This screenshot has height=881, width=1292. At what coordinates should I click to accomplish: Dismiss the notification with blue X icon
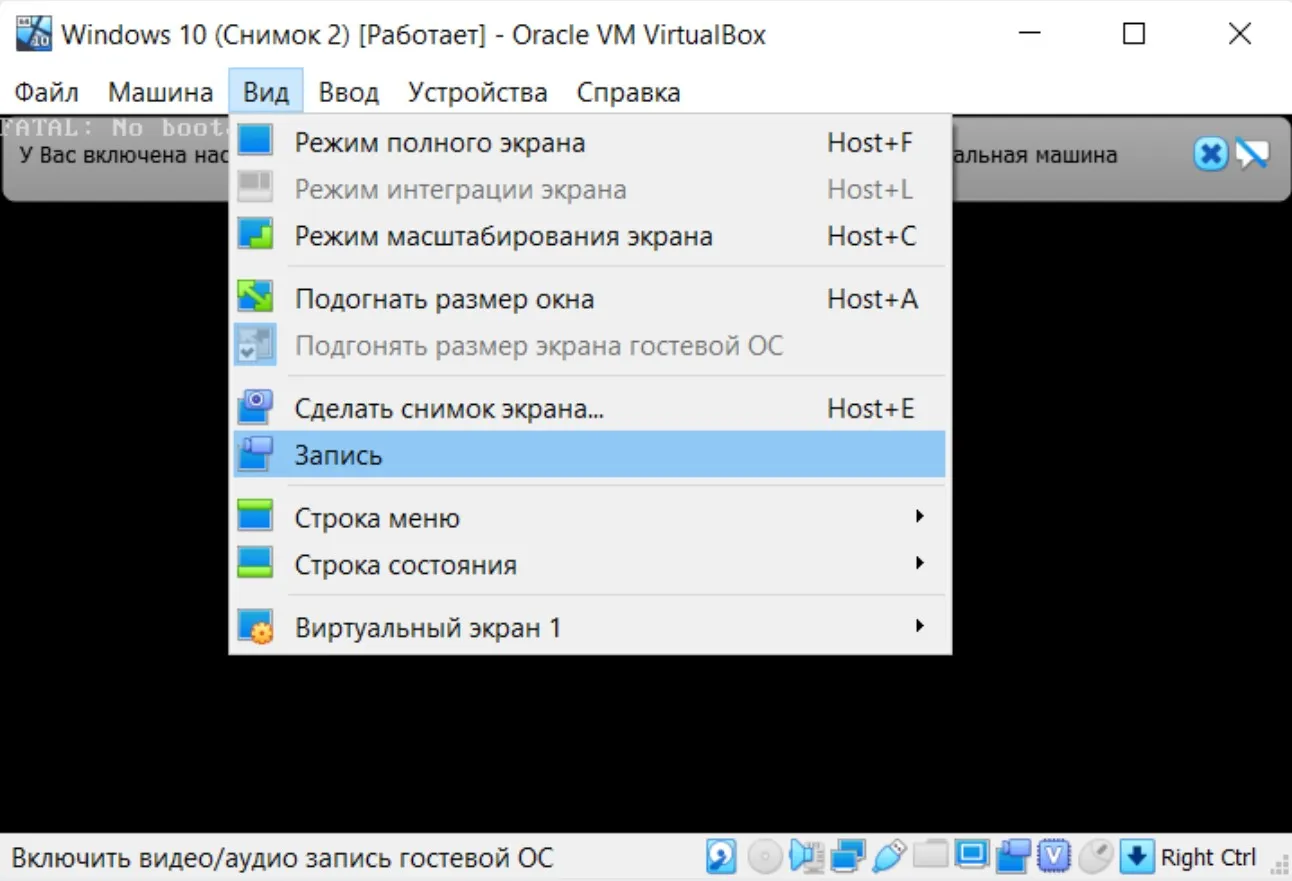tap(1210, 154)
